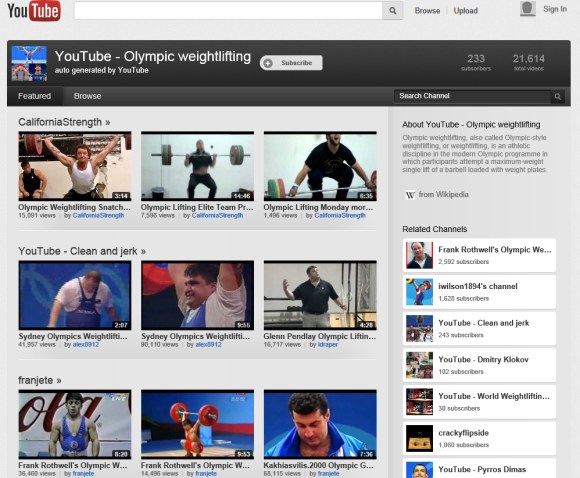The width and height of the screenshot is (580, 478).
Task: Open Glenn Pendlay Olympic Lifting video thumbnail
Action: [x=320, y=295]
